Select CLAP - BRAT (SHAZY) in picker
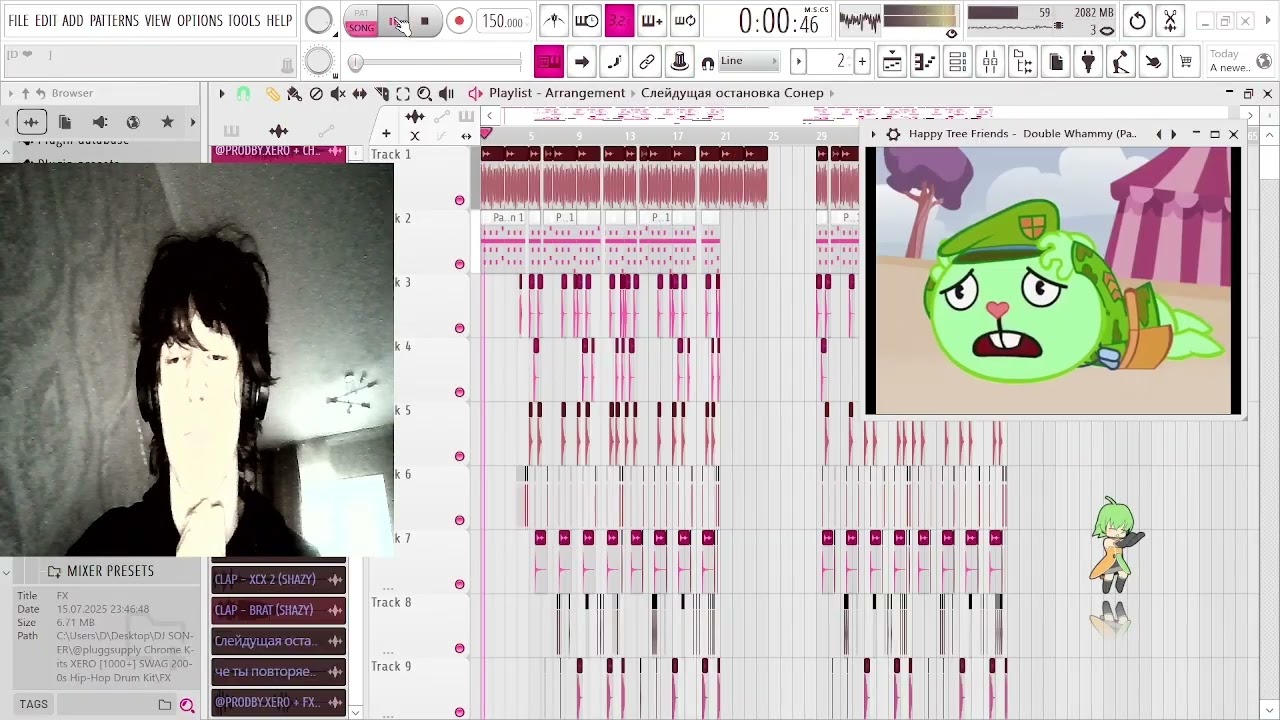Viewport: 1280px width, 720px height. pos(279,611)
